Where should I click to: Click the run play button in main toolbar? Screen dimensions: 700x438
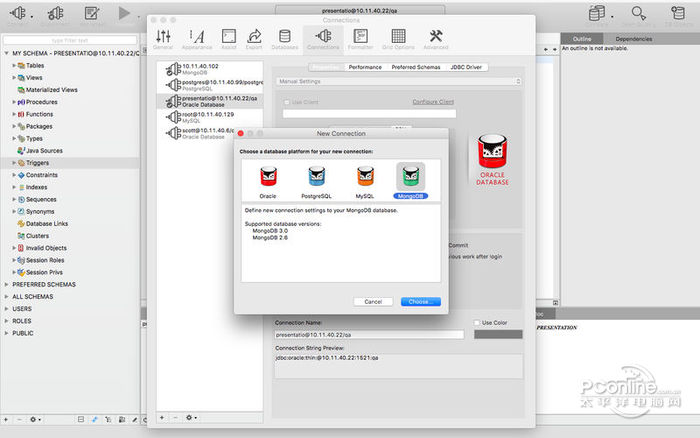[x=124, y=13]
